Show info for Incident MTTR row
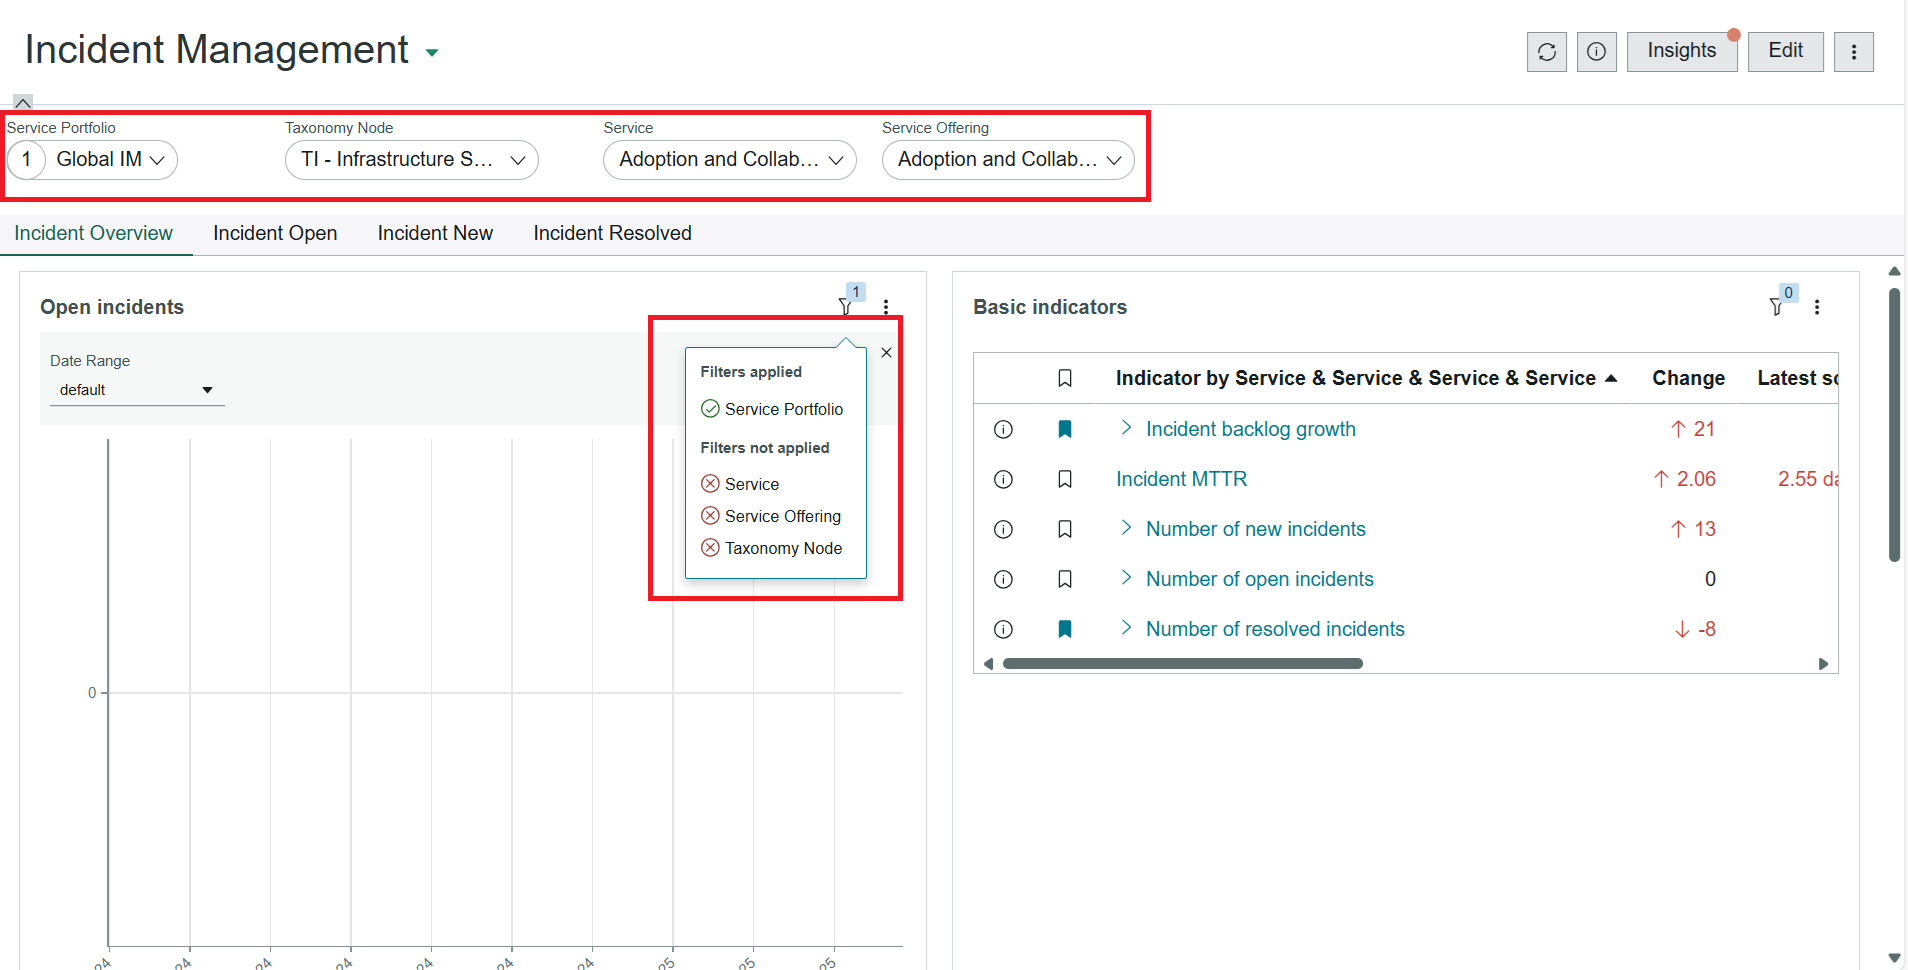1908x970 pixels. click(x=1003, y=479)
